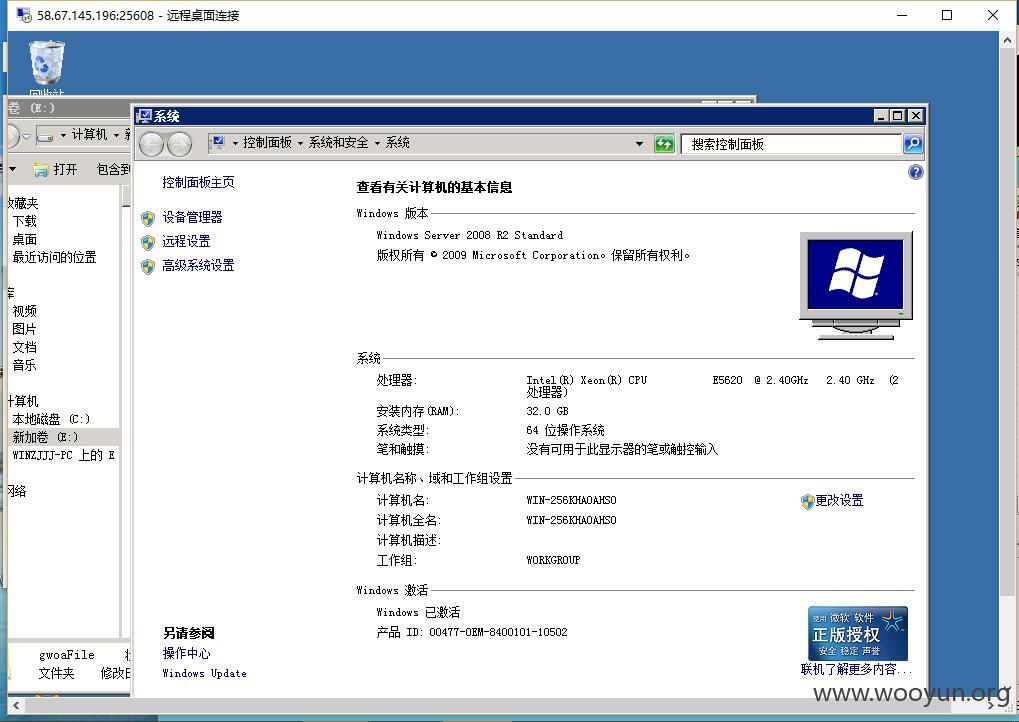This screenshot has width=1019, height=722.
Task: Click the shield icon beside 更改设置
Action: pyautogui.click(x=808, y=501)
